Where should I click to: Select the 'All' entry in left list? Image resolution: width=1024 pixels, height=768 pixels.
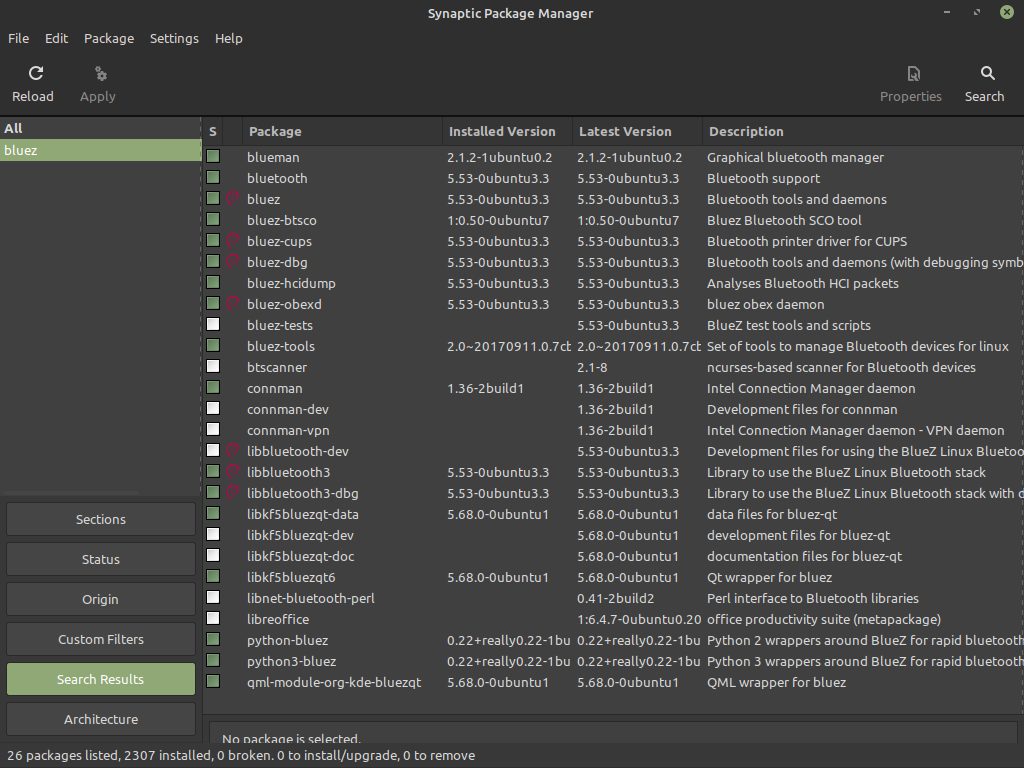pos(14,128)
